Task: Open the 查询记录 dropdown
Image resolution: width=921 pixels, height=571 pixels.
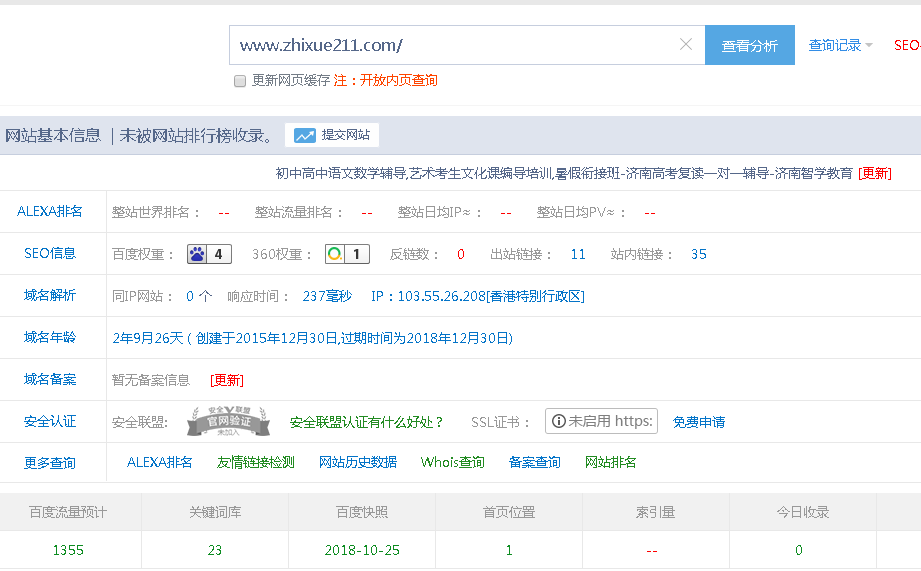Action: click(x=841, y=45)
